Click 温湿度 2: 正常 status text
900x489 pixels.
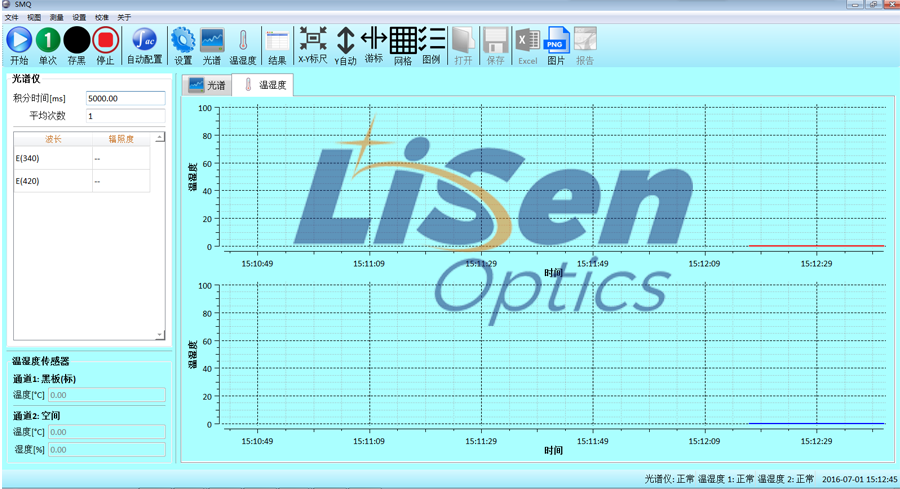[x=786, y=479]
